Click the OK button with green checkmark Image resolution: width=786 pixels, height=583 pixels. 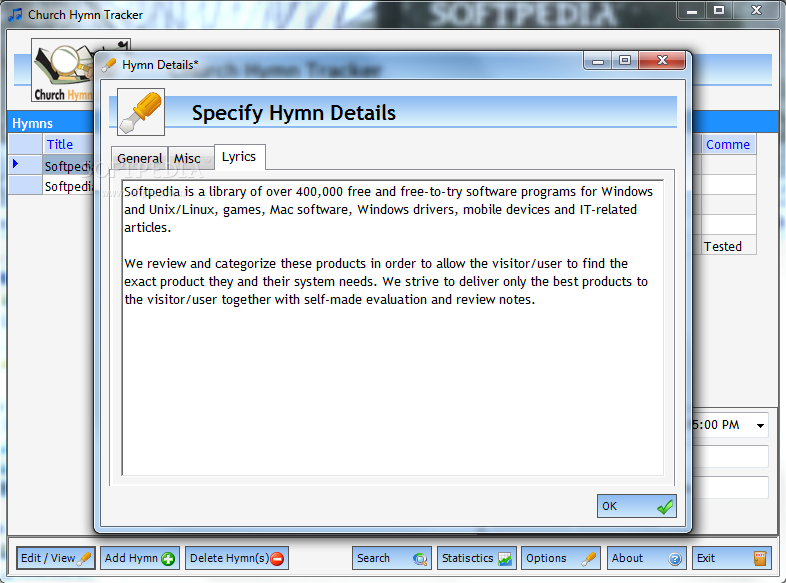click(x=636, y=506)
